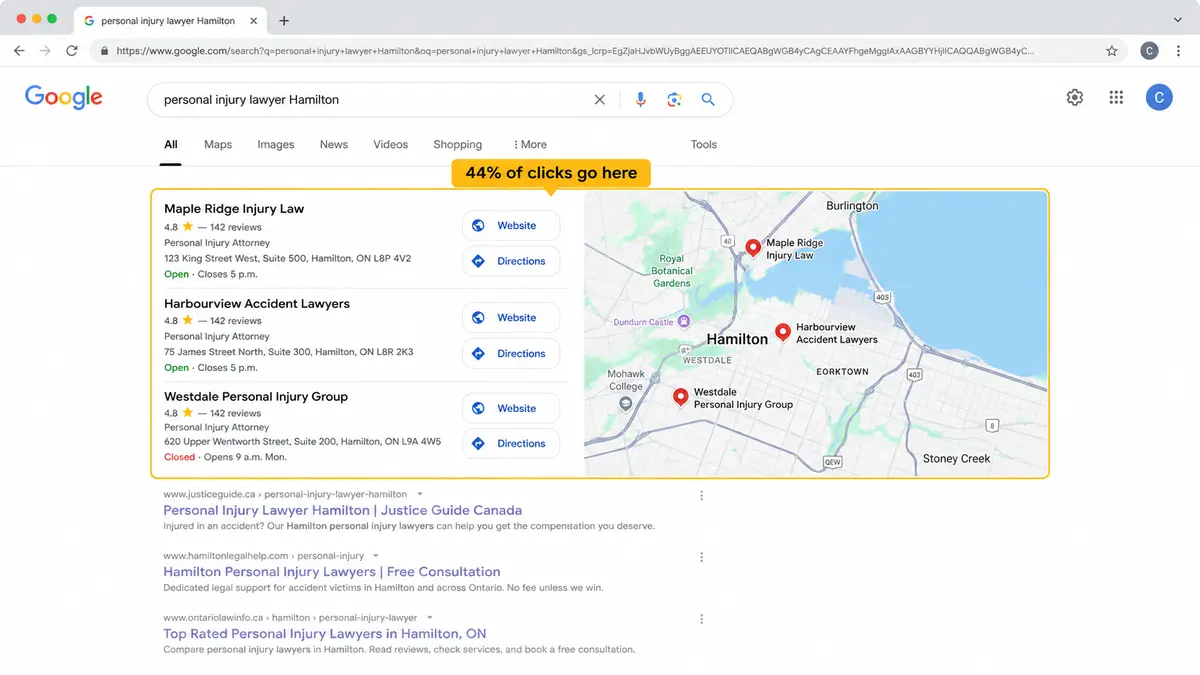Screen dimensions: 1200x675
Task: Open Hamilton Personal Injury Lawyers Free Consultation link
Action: click(x=332, y=572)
